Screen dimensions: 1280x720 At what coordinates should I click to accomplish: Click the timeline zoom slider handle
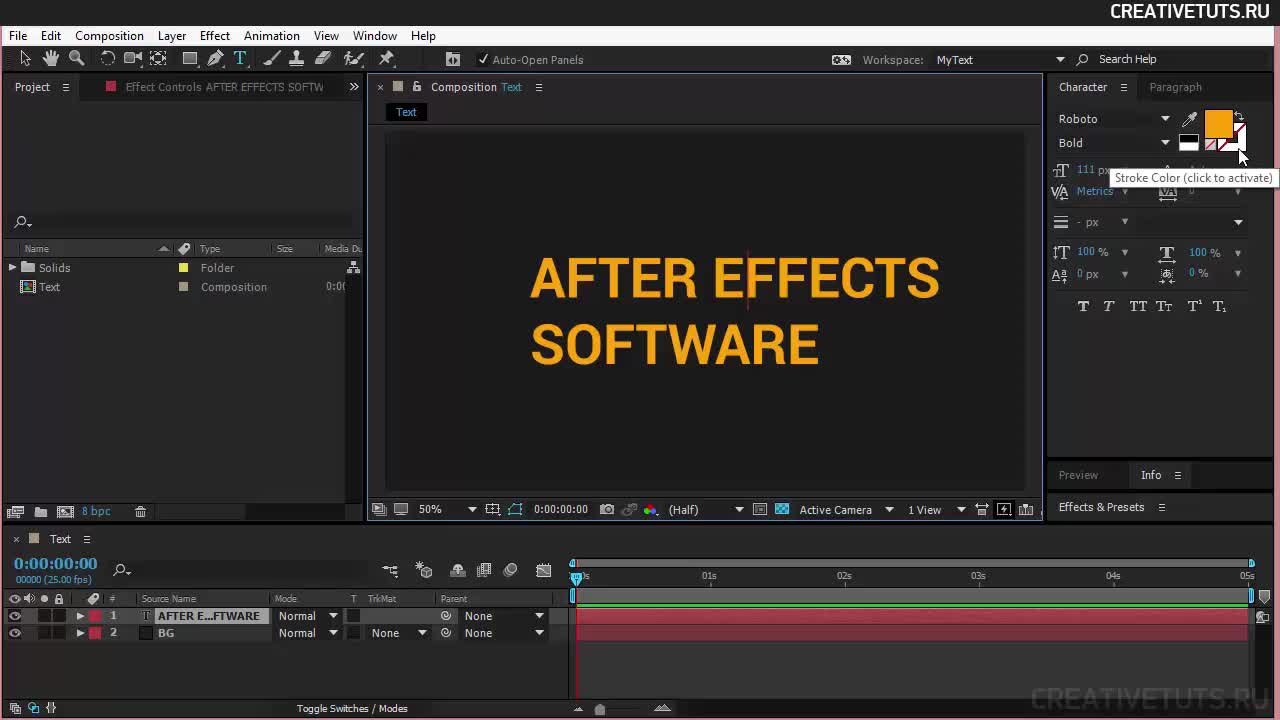tap(599, 709)
